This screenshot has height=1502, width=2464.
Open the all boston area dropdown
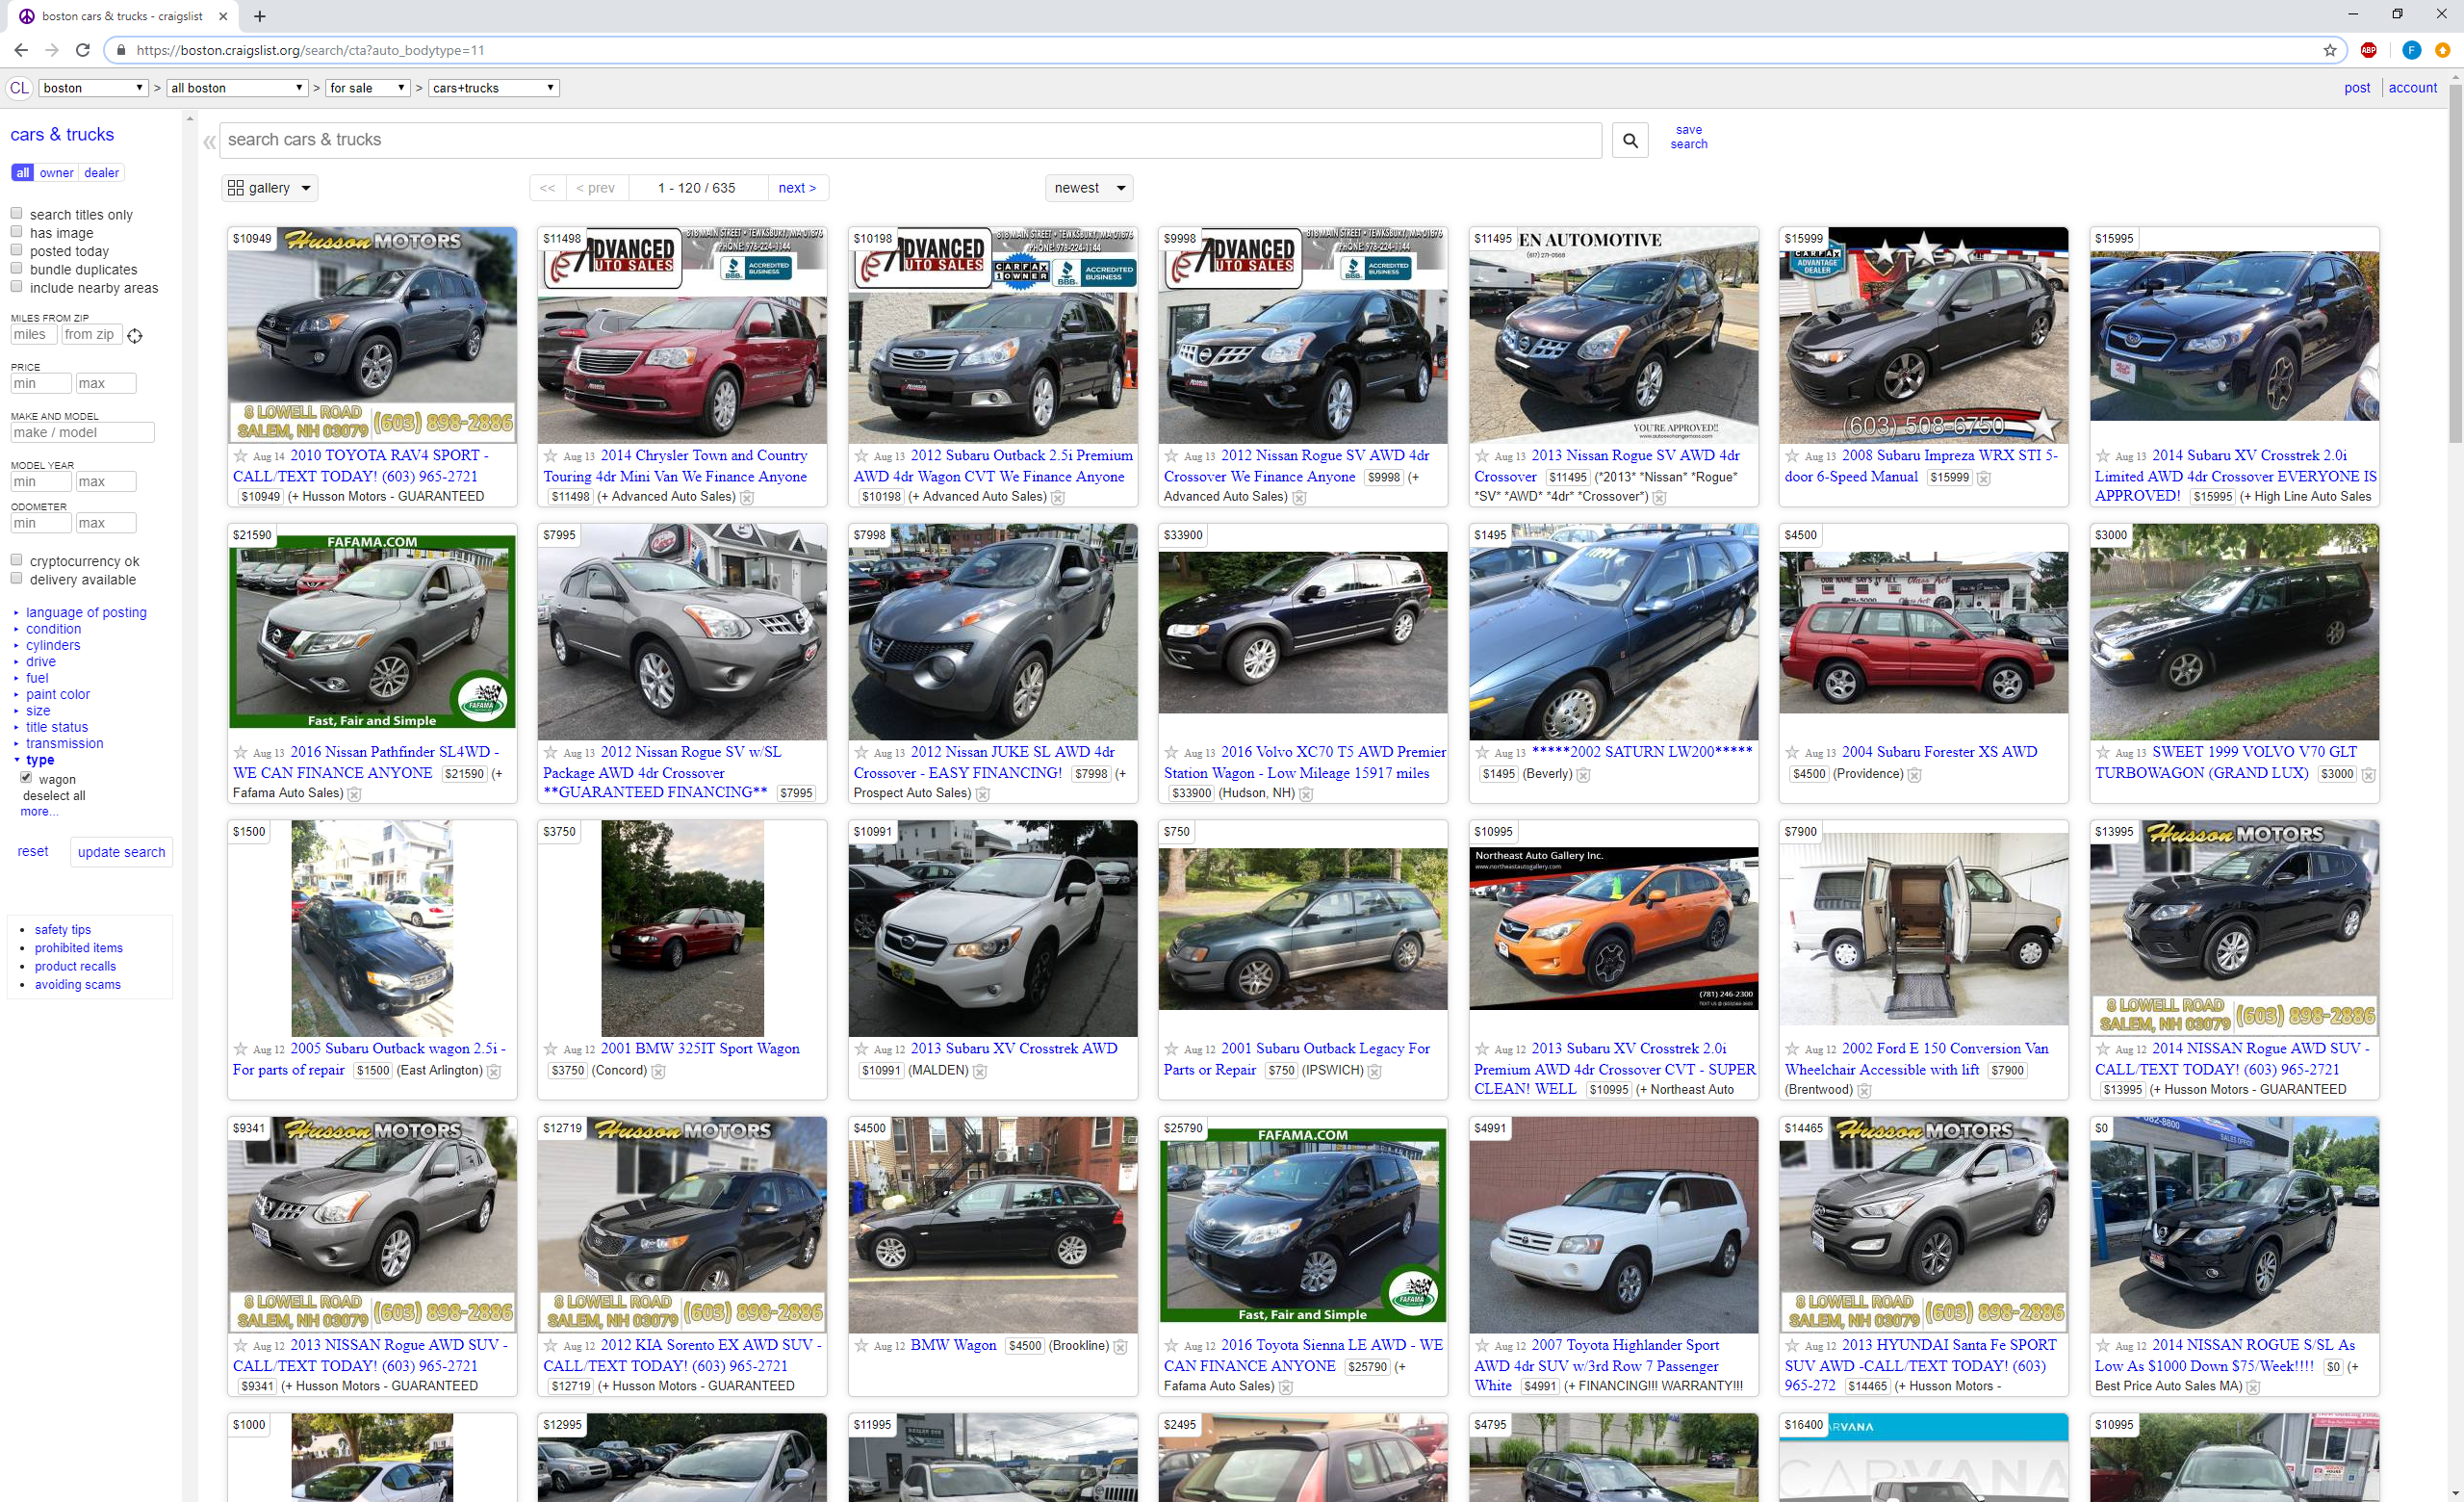pyautogui.click(x=237, y=88)
